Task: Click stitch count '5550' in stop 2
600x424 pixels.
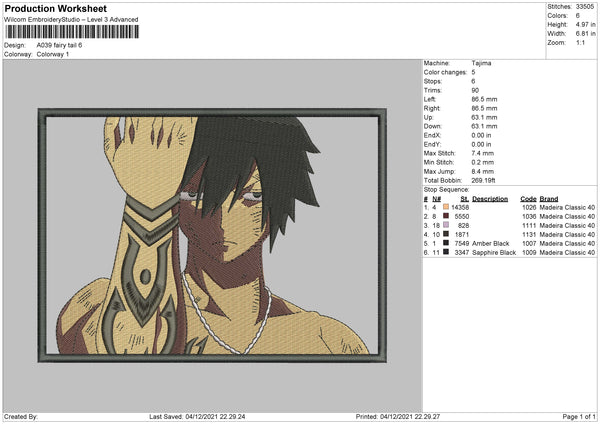Action: point(462,217)
